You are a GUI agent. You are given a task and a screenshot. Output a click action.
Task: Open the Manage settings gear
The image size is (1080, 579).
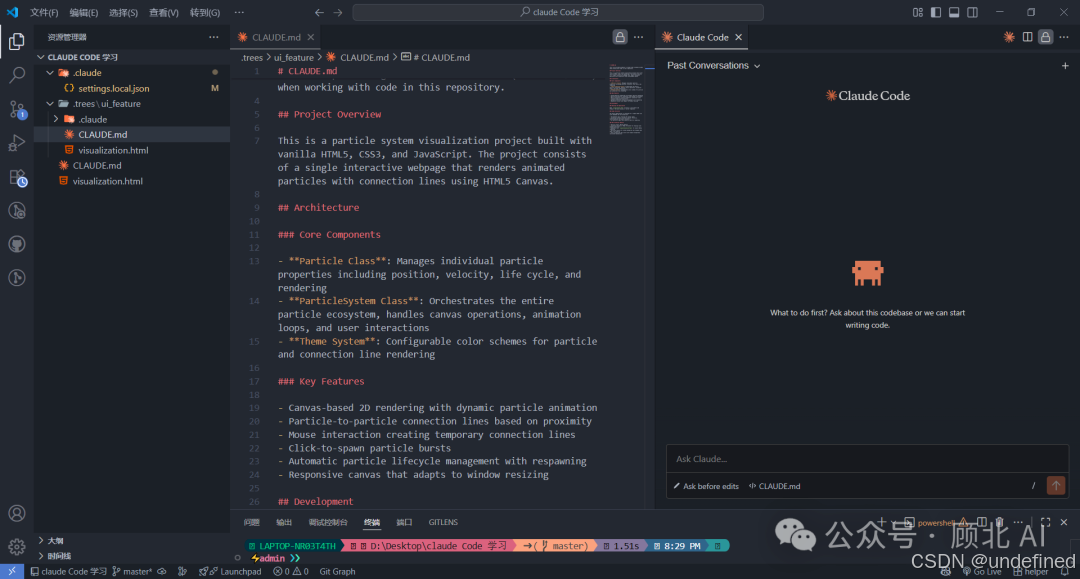[17, 547]
